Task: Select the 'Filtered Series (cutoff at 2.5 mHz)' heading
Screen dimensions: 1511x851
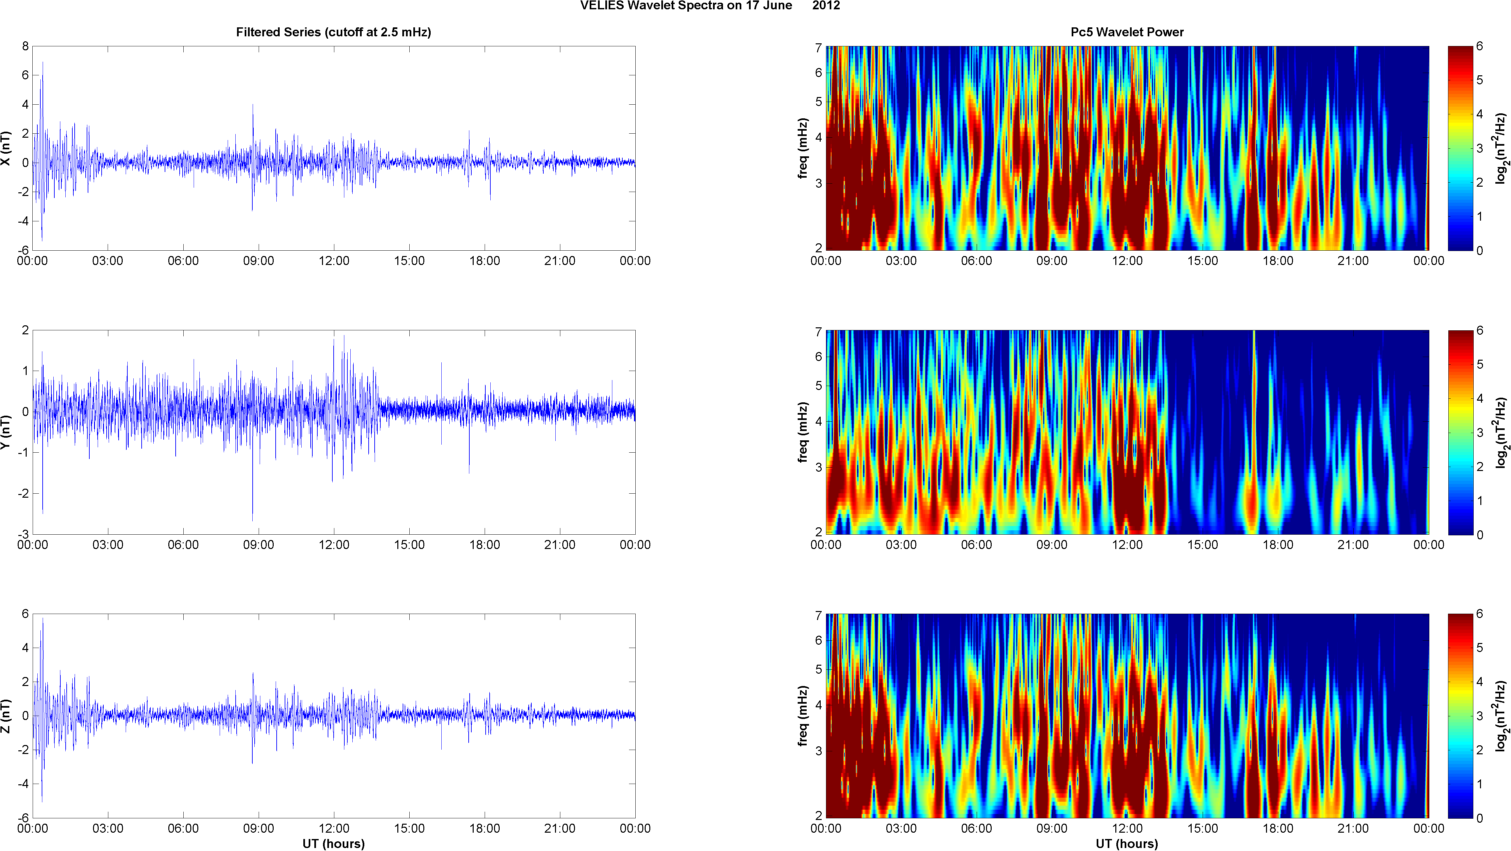Action: (x=334, y=32)
